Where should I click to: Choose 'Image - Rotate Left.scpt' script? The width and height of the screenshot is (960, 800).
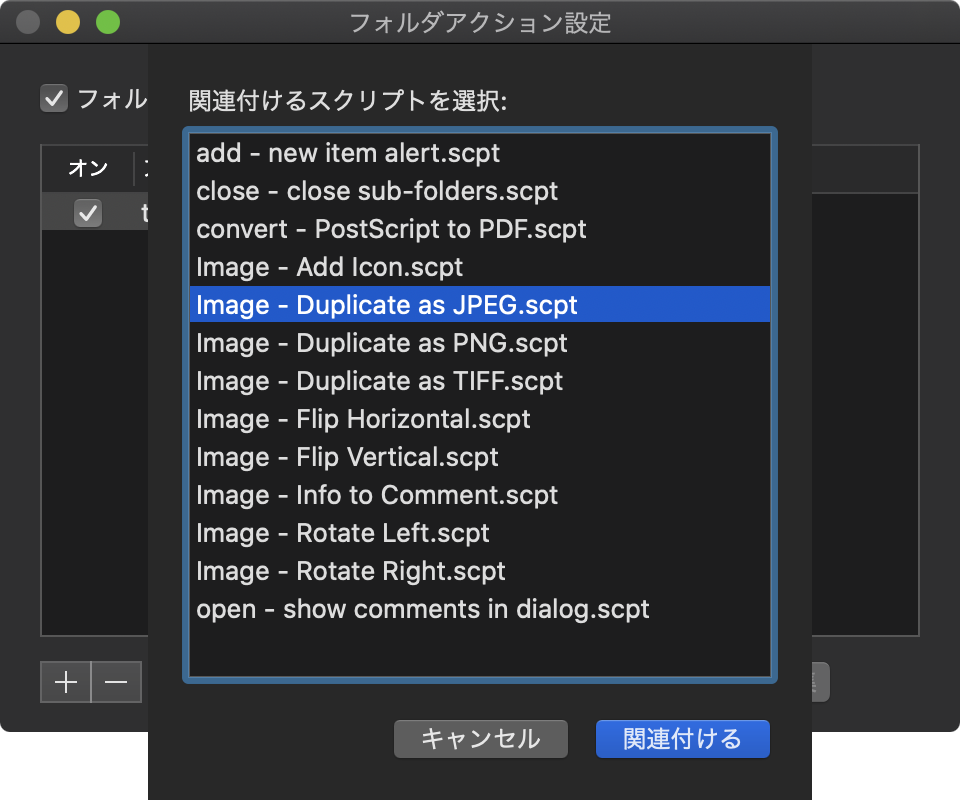point(343,533)
